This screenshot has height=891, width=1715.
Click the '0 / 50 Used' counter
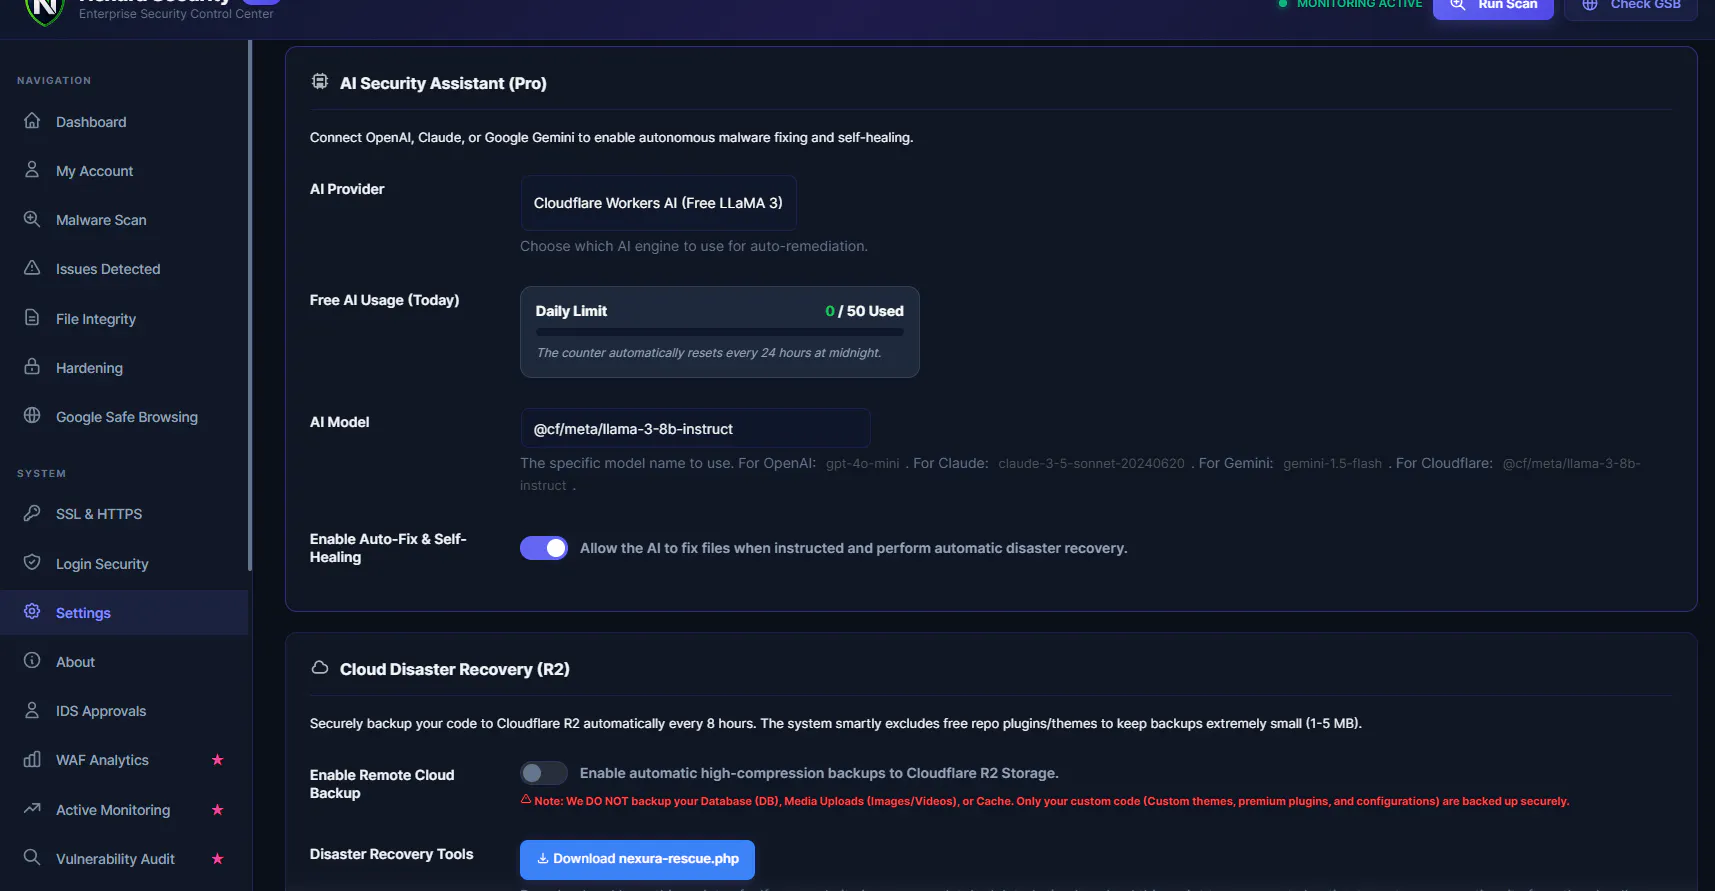[x=864, y=311]
